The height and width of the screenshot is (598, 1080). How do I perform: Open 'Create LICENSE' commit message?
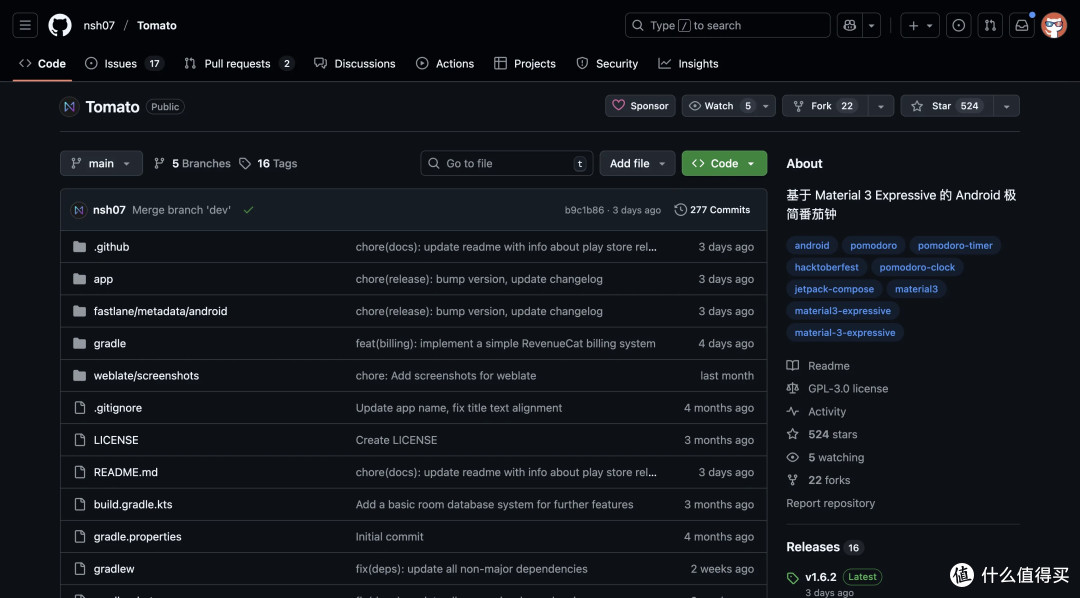(x=396, y=440)
